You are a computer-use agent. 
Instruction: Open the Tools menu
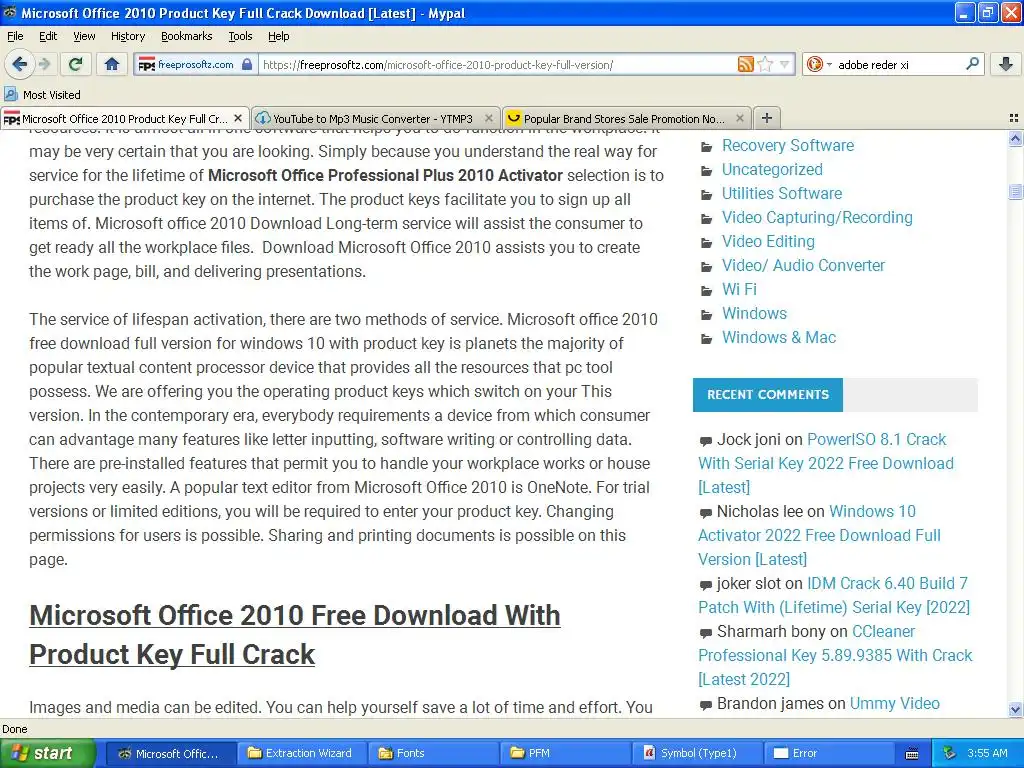240,36
